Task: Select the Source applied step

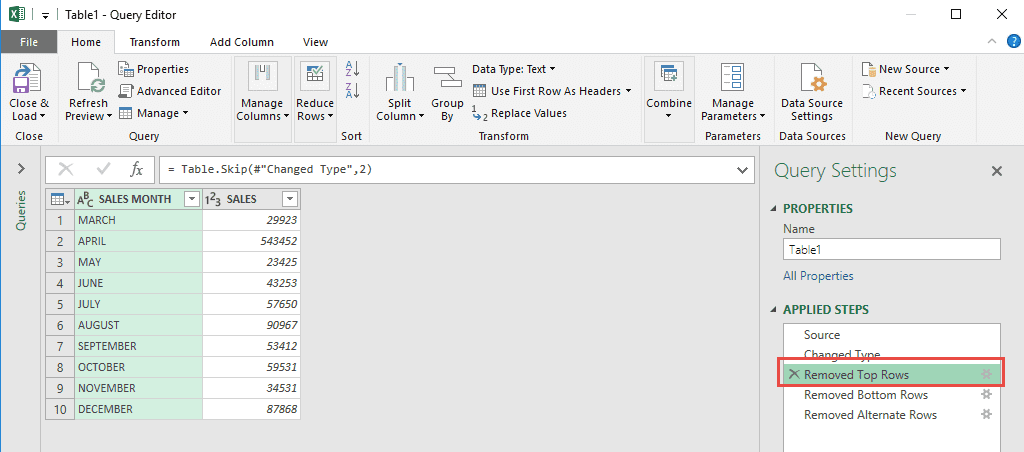Action: coord(891,334)
